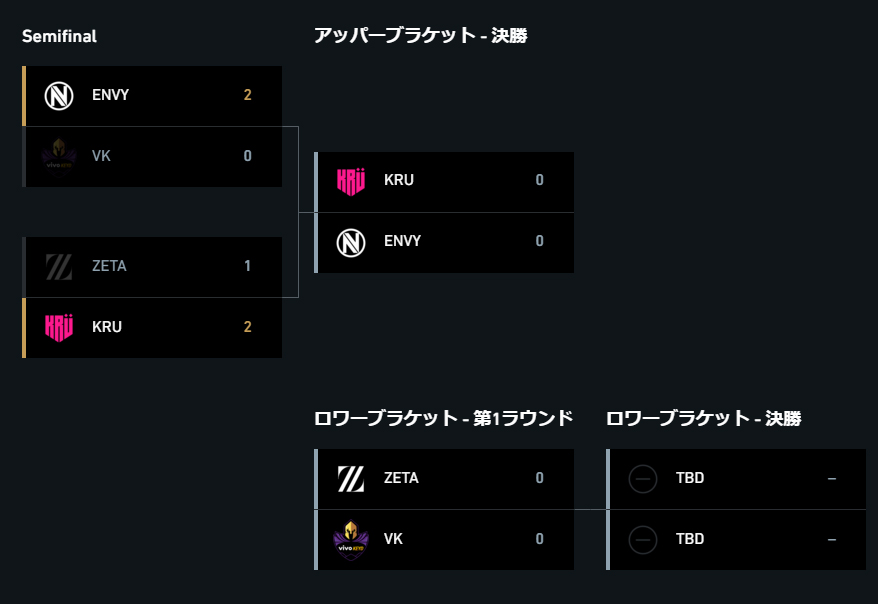
Task: Open the ENVY team name in Semifinal
Action: tap(110, 95)
